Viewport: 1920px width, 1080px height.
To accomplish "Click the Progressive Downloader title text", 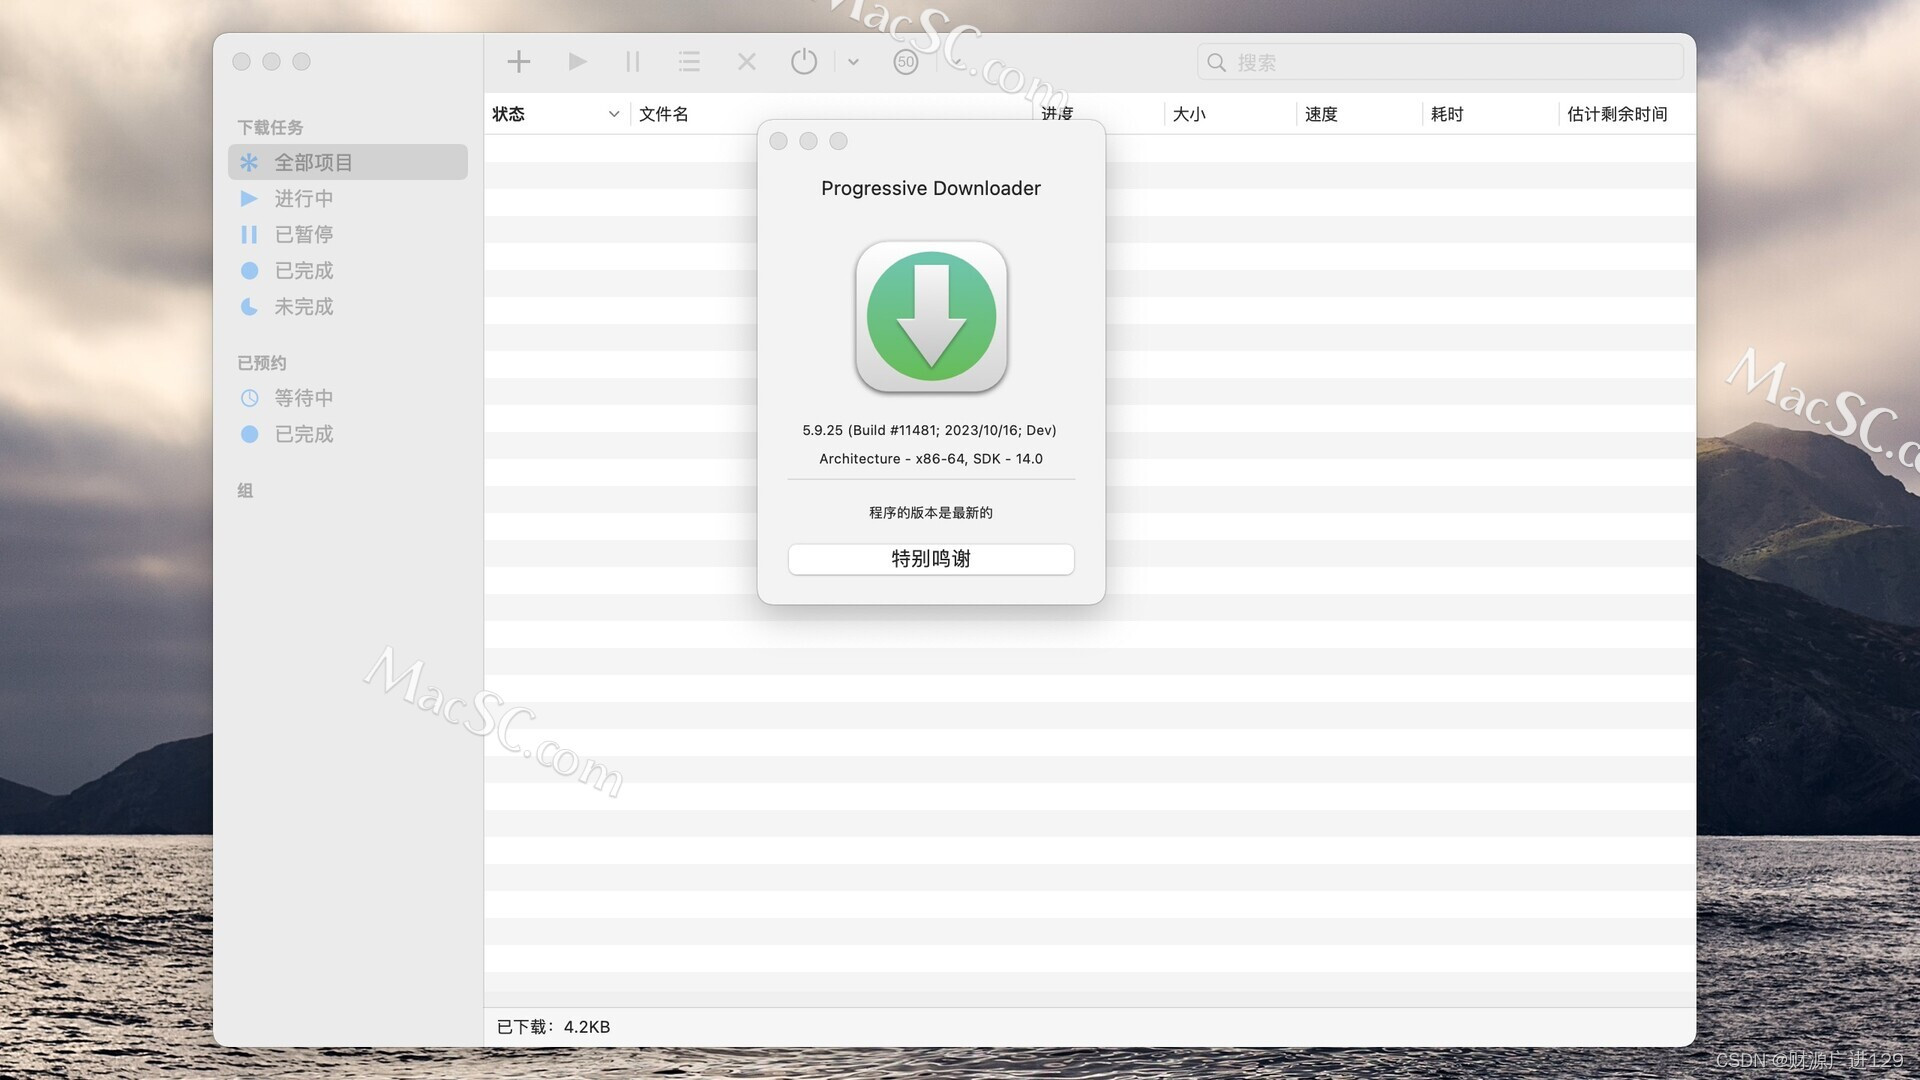I will 931,188.
